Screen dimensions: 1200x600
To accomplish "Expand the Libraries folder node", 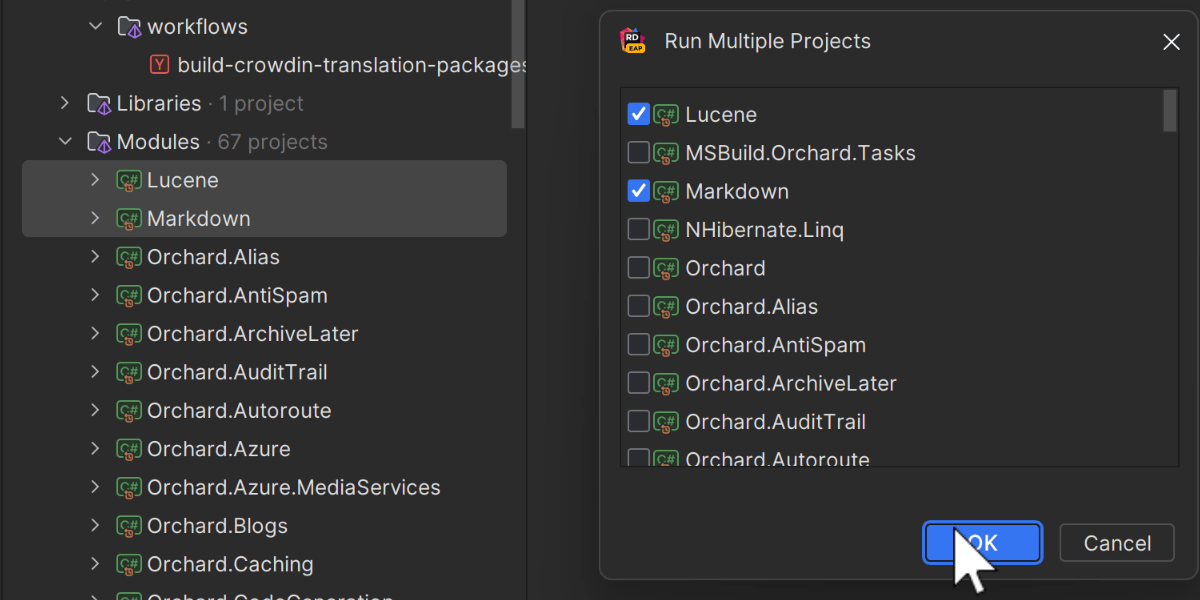I will 65,104.
